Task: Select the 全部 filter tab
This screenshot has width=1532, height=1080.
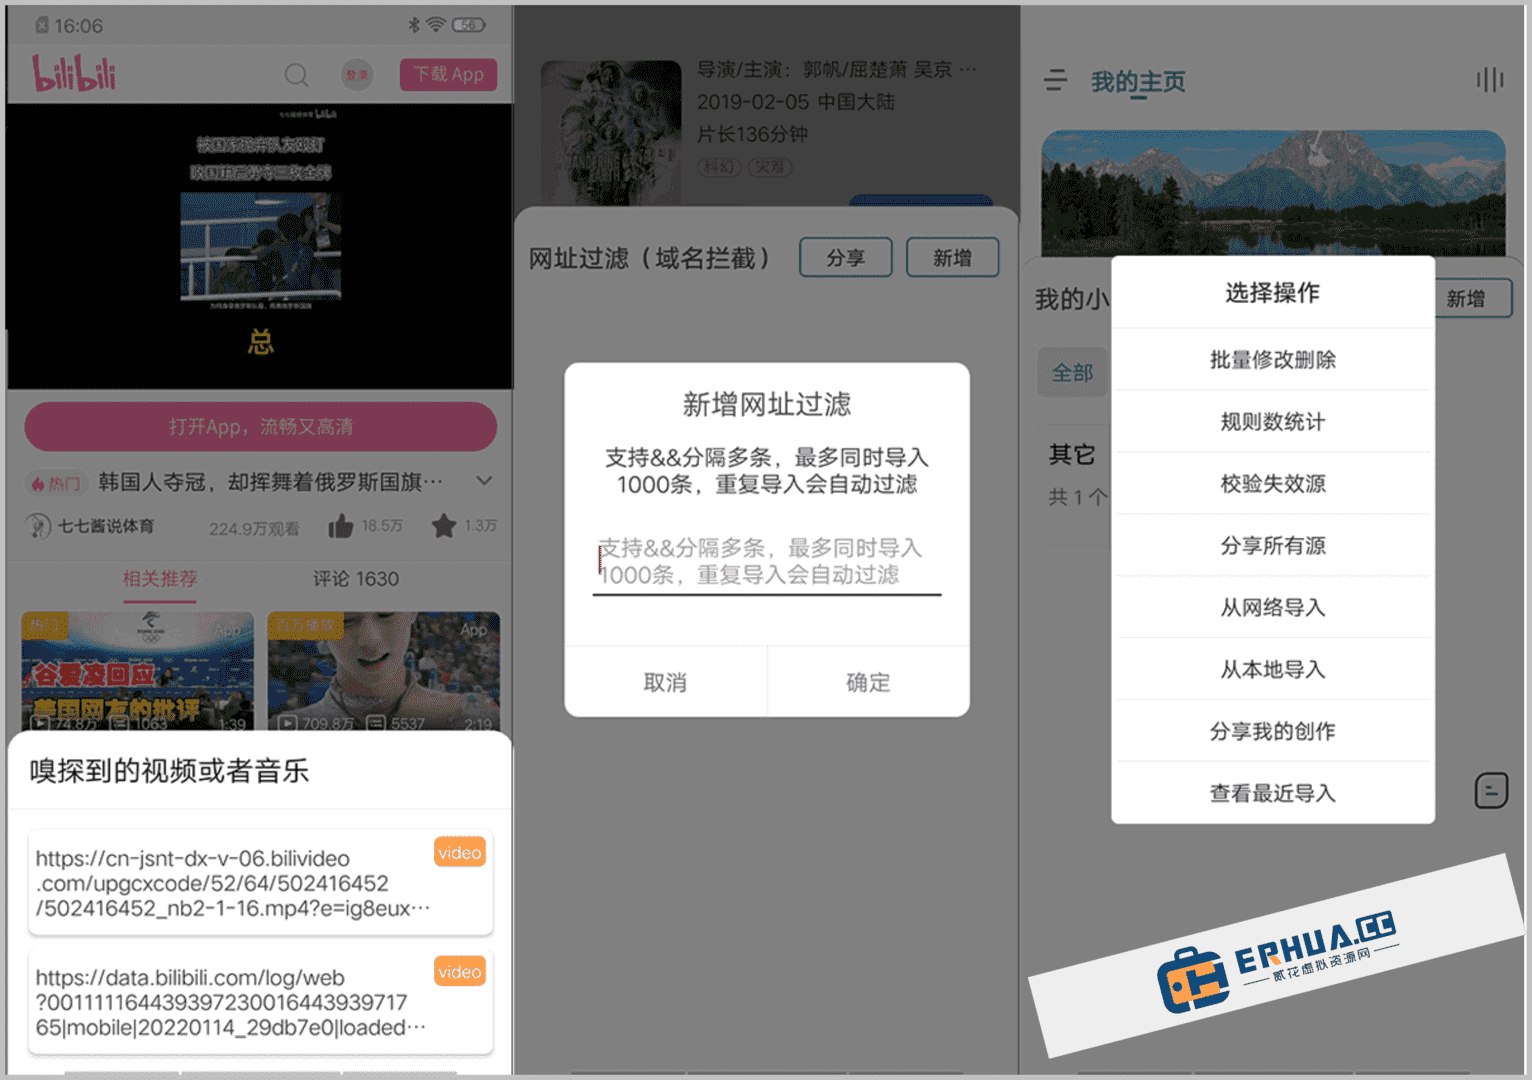Action: [1072, 372]
